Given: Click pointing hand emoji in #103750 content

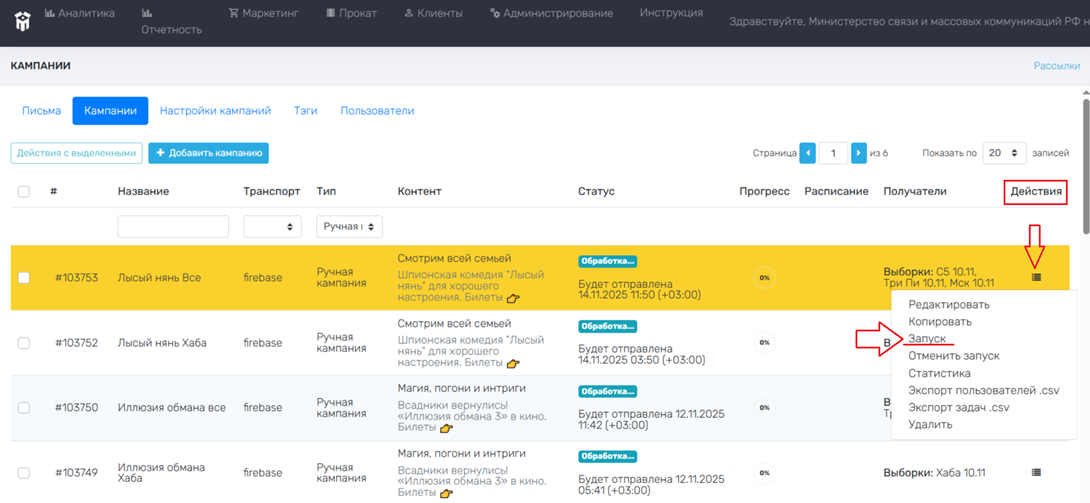Looking at the screenshot, I should point(446,428).
